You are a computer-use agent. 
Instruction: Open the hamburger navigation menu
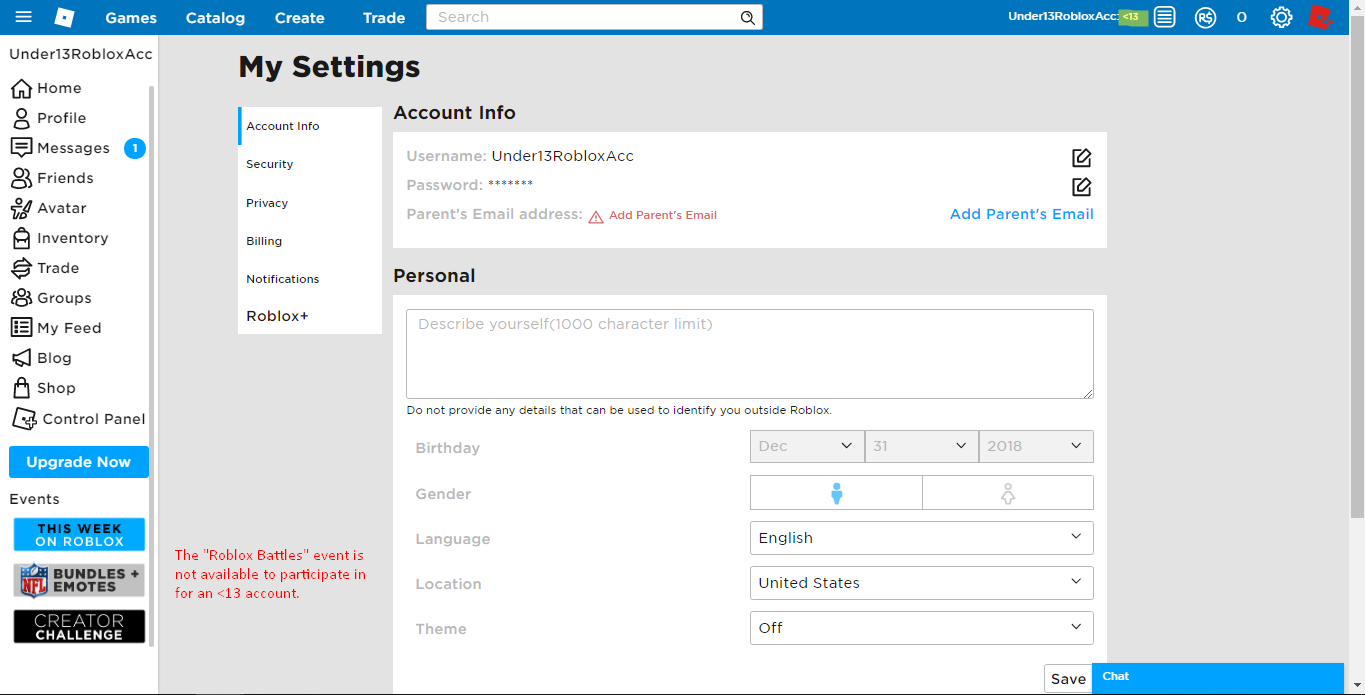[x=24, y=17]
